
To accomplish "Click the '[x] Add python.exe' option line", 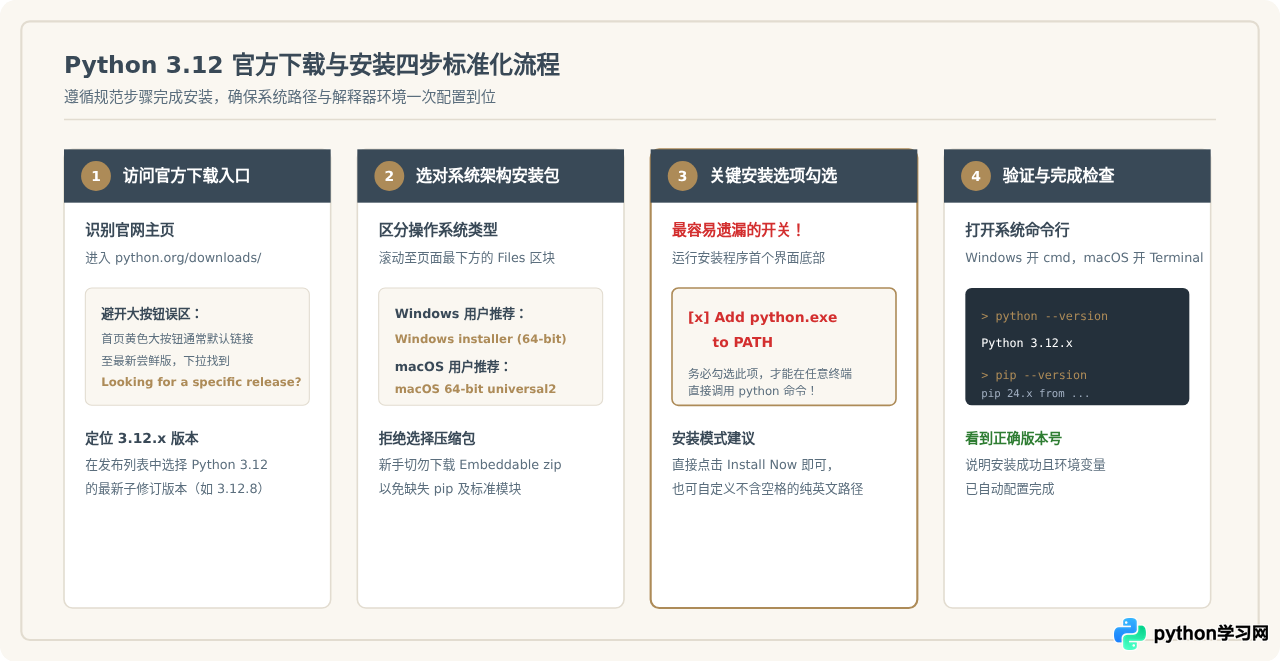I will (x=762, y=317).
